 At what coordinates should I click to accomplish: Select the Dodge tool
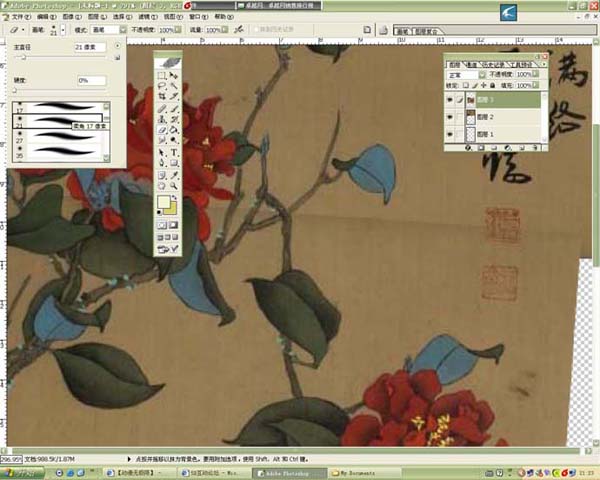coord(174,140)
